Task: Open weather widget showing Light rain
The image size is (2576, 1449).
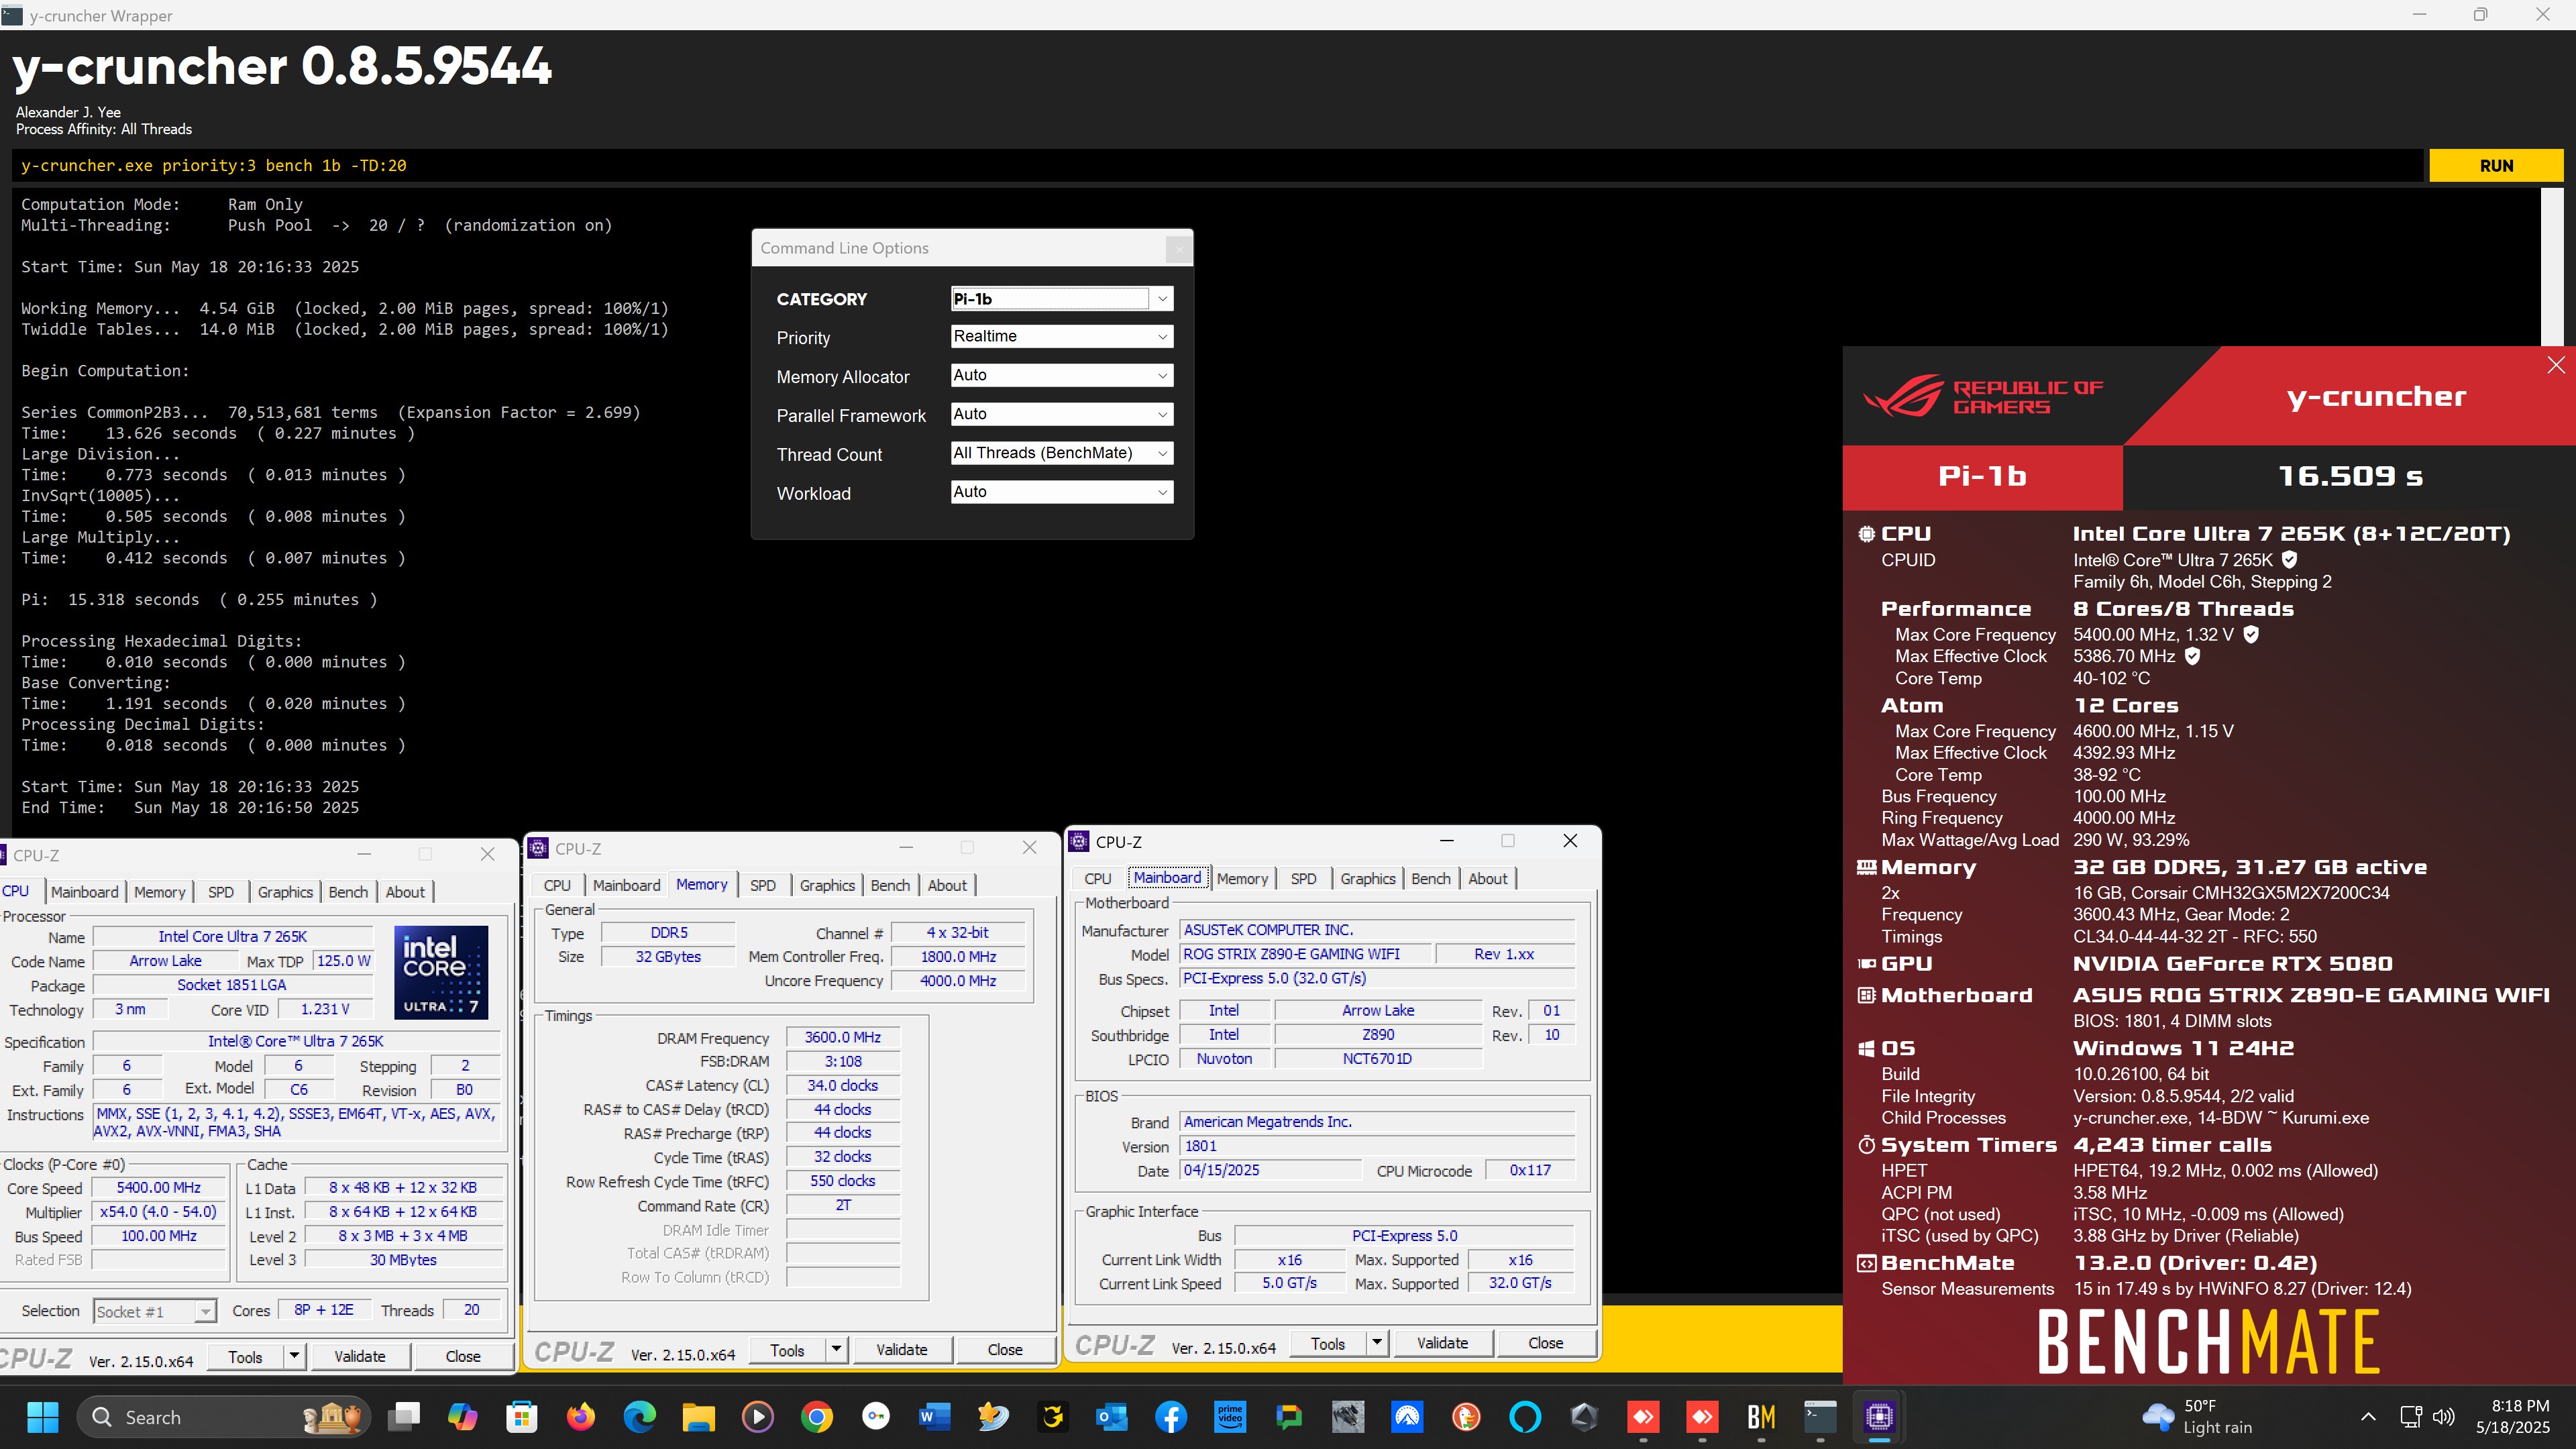Action: click(x=2198, y=1416)
